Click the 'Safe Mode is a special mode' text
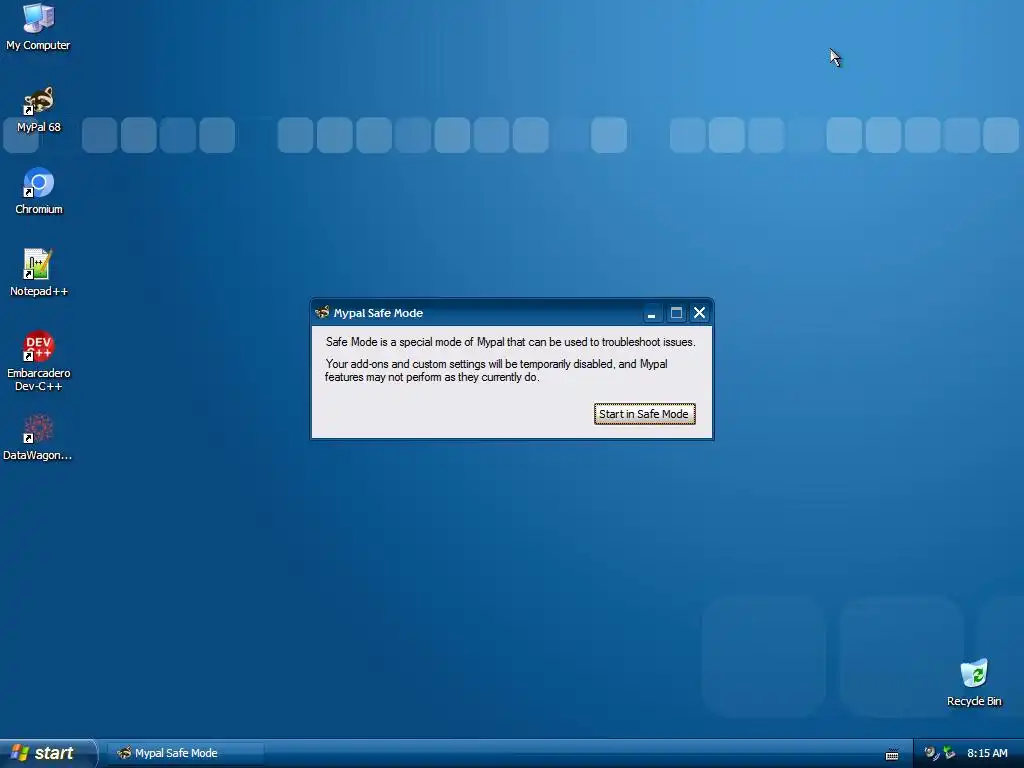1024x768 pixels. point(510,342)
